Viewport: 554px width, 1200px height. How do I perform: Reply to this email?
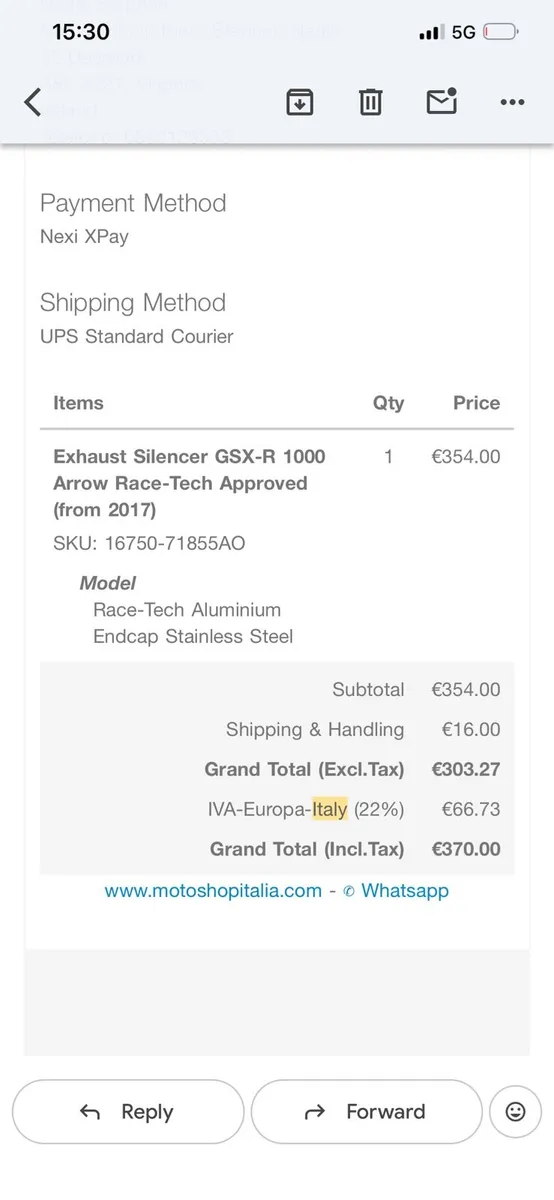128,1111
